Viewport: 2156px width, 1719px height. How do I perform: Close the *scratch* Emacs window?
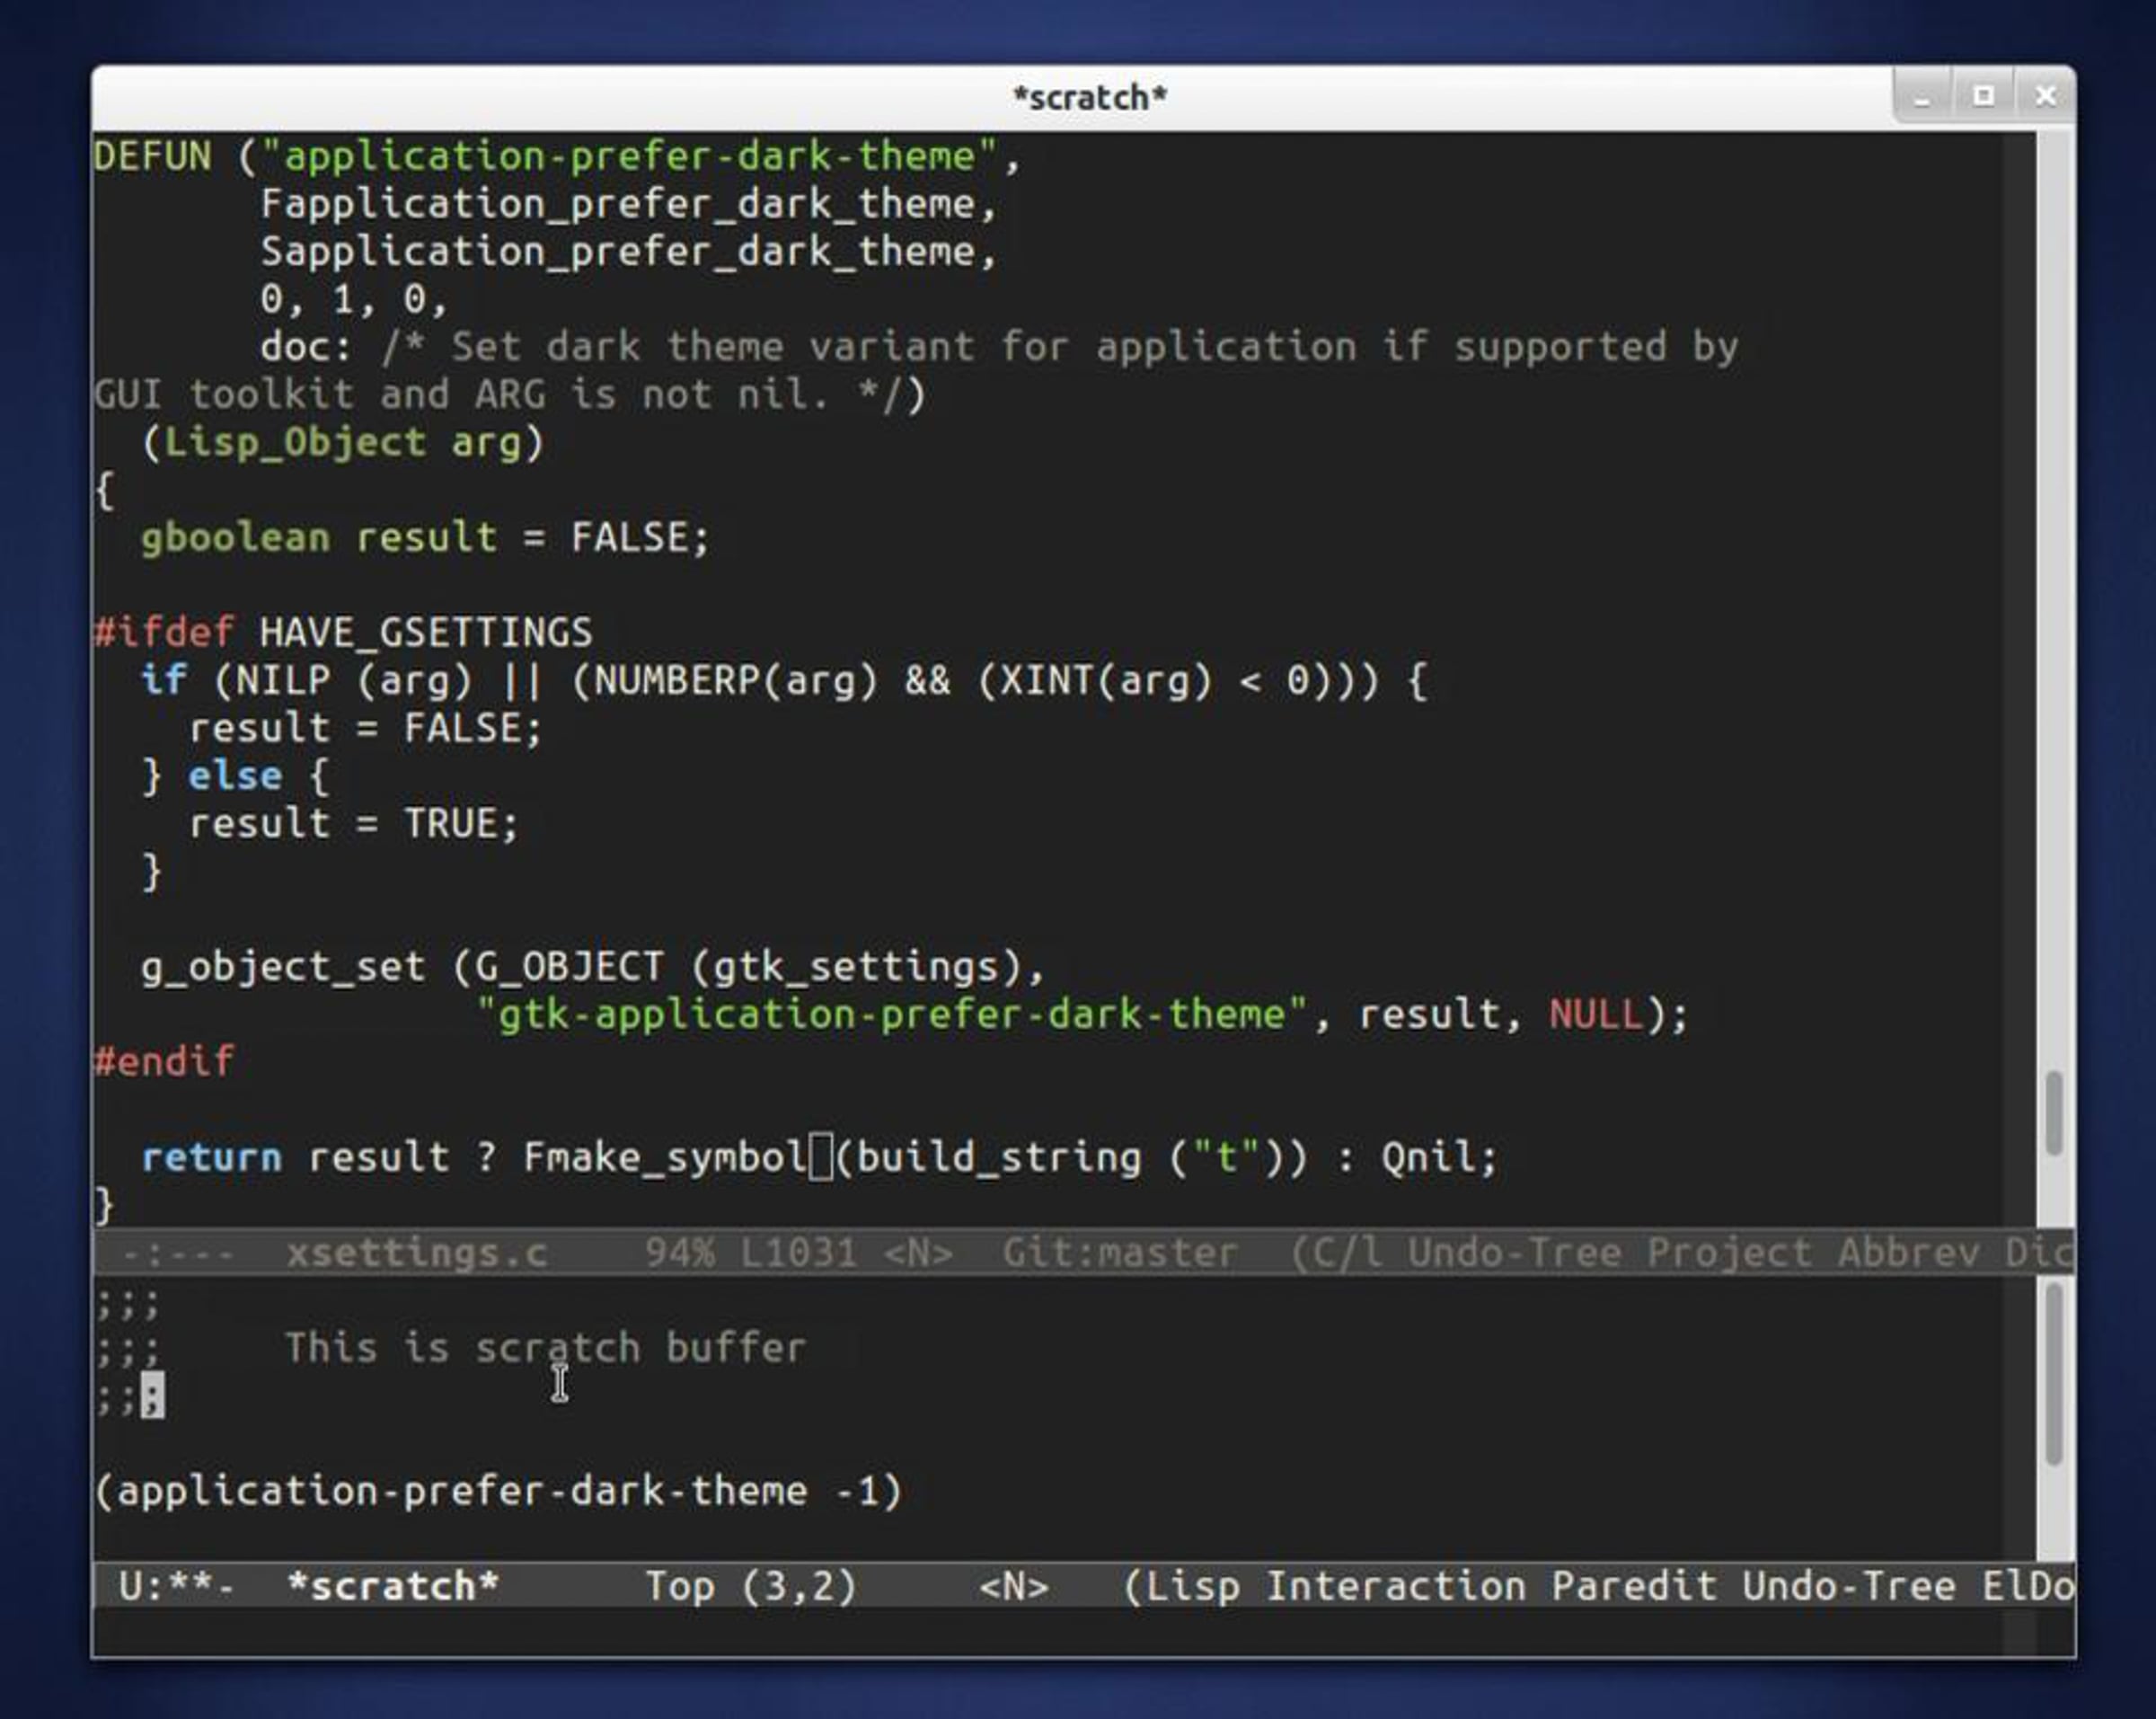(2045, 96)
